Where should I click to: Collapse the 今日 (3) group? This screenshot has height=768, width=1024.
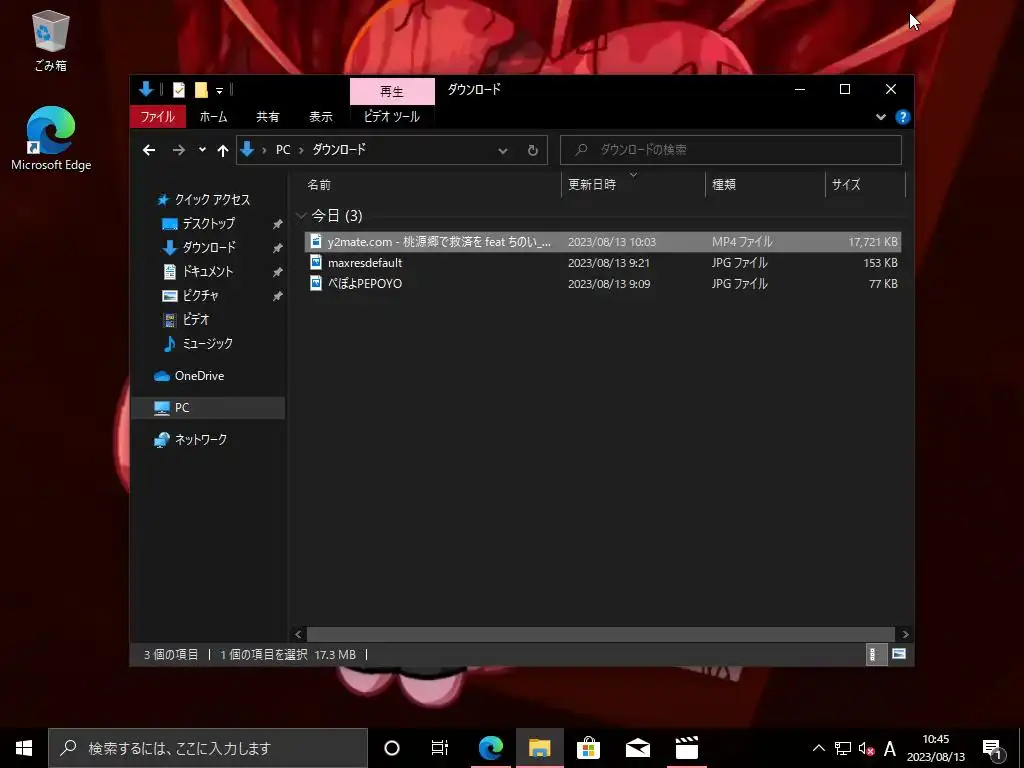coord(301,216)
